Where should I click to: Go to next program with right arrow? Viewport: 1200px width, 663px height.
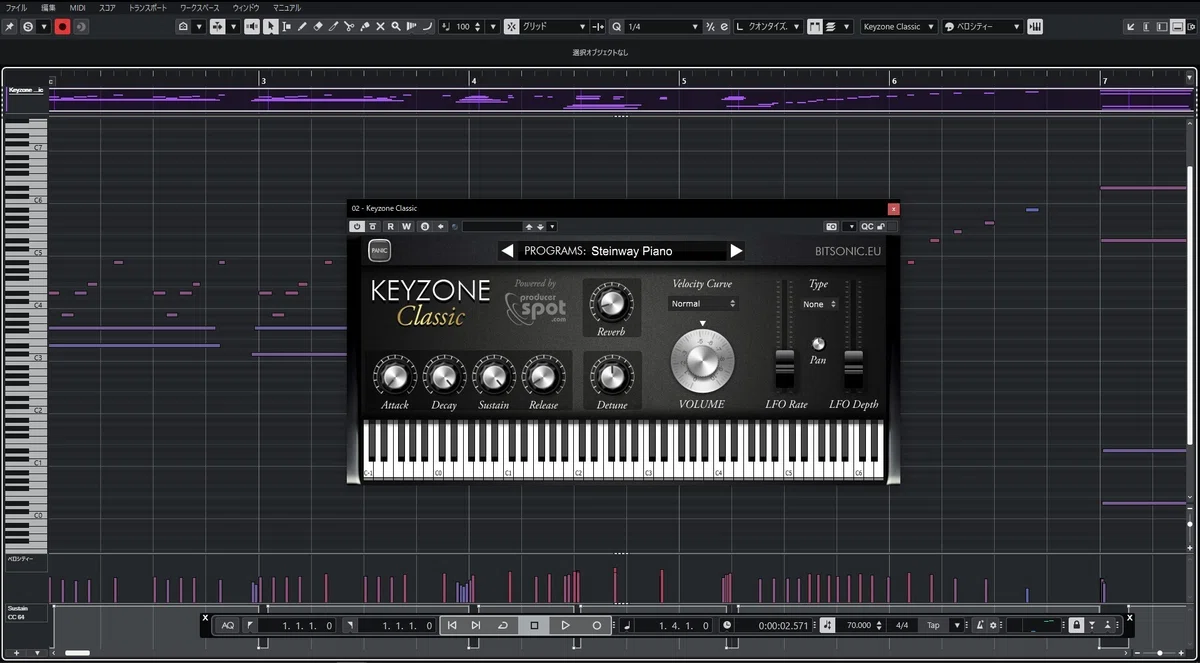737,251
